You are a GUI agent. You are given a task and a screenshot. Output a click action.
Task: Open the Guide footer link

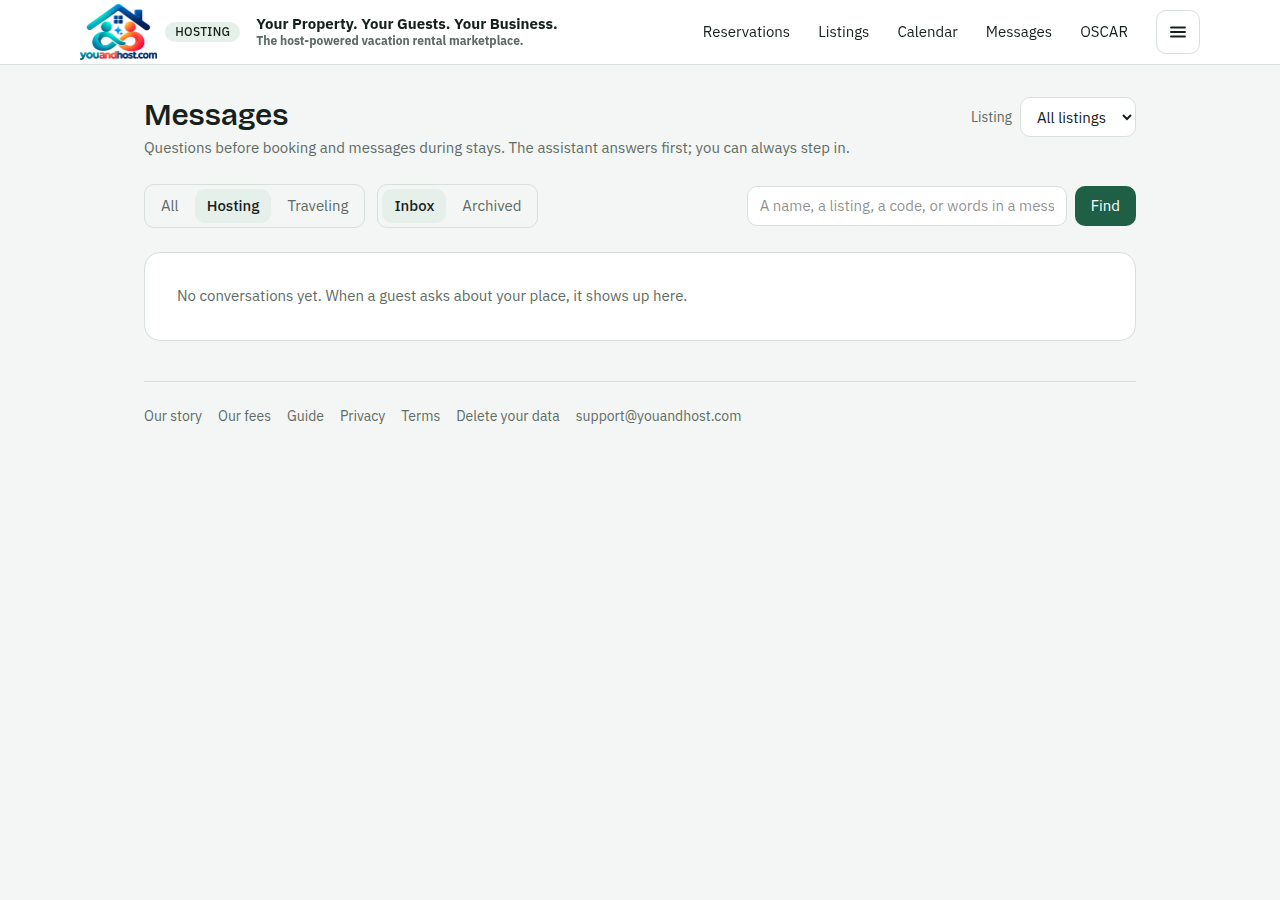click(x=305, y=416)
